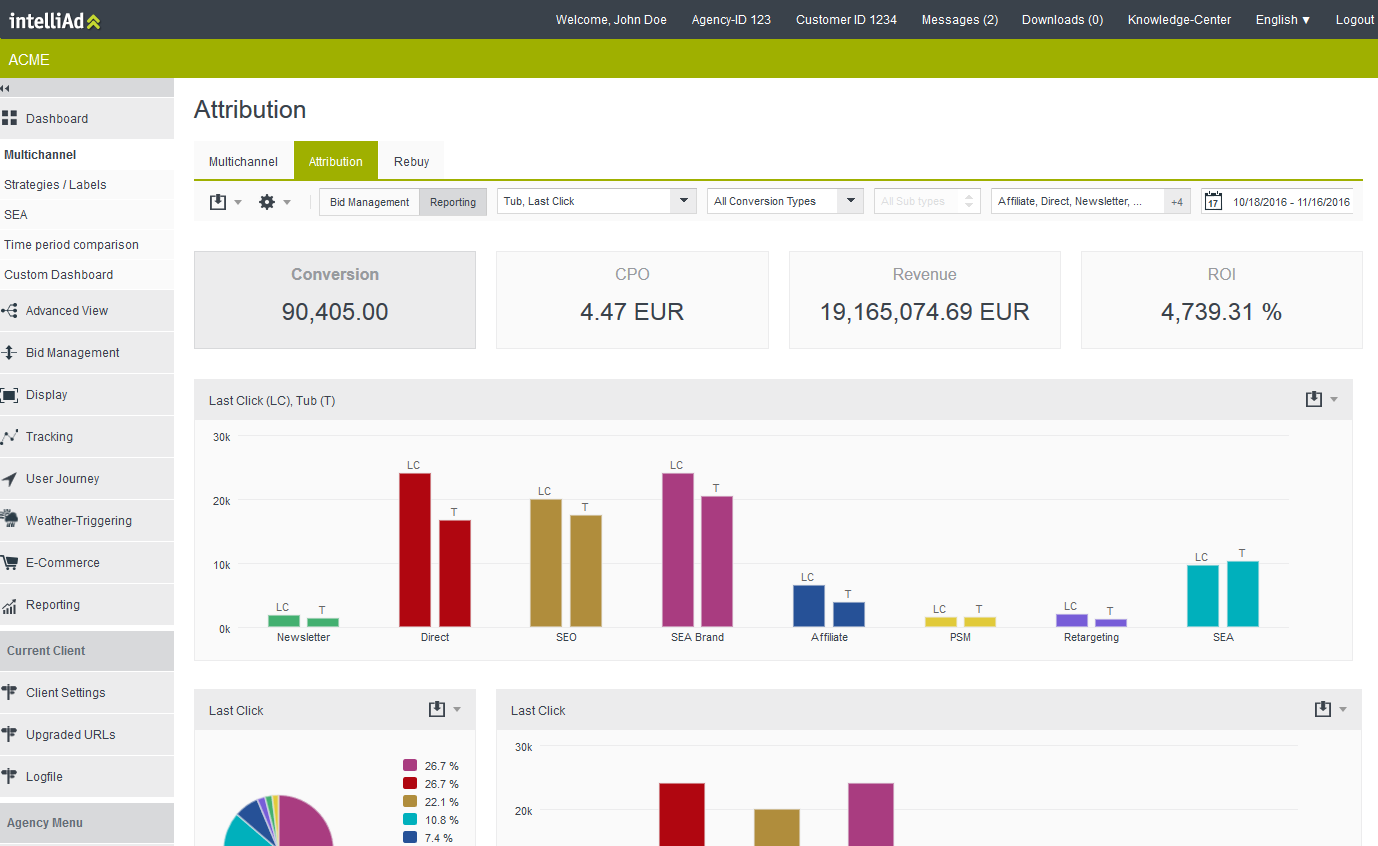Switch to the Multichannel tab
Screen dimensions: 1378x846
point(243,161)
